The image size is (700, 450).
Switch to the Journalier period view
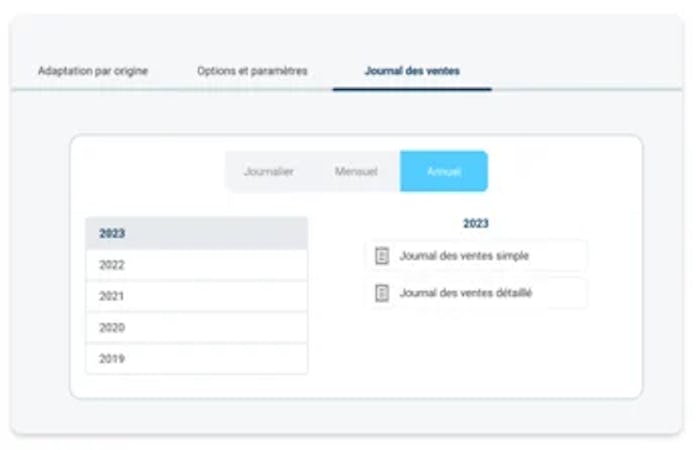point(268,171)
